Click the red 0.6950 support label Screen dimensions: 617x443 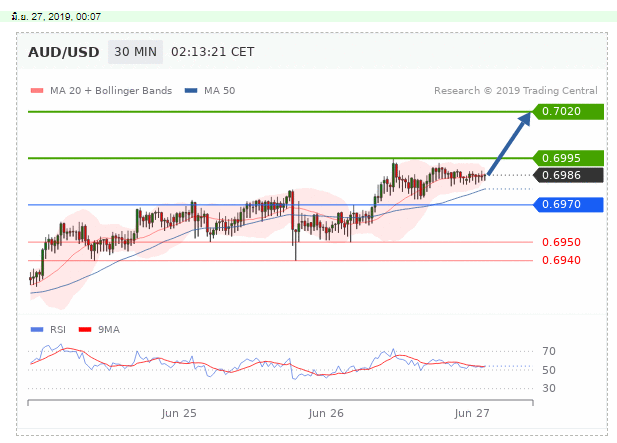click(x=561, y=242)
